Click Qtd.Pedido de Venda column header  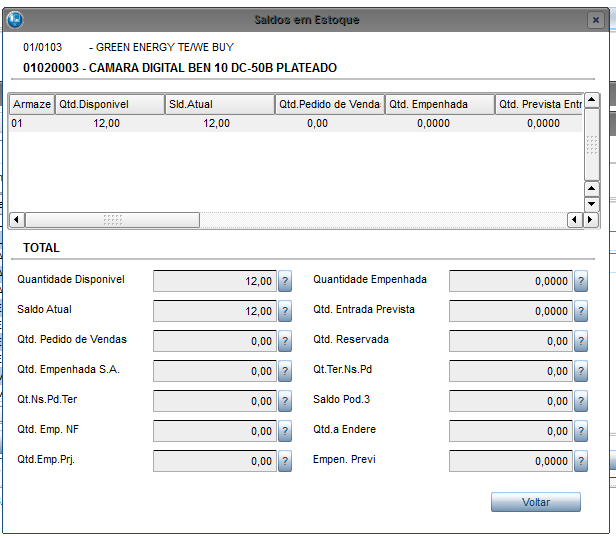[330, 104]
